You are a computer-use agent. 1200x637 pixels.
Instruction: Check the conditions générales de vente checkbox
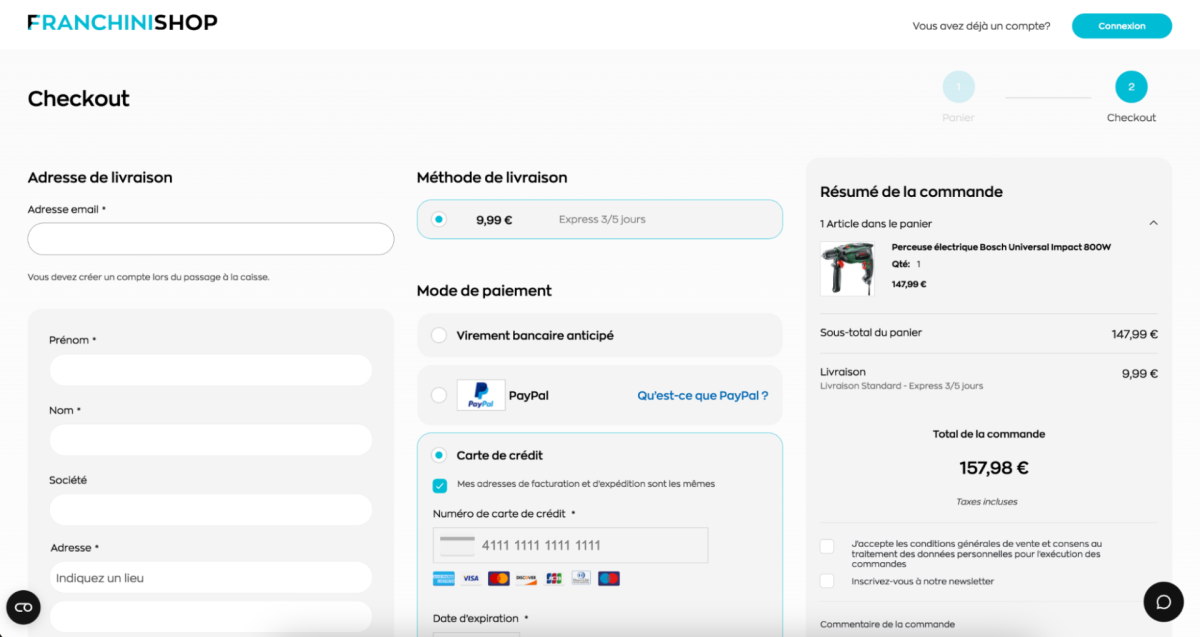coord(827,546)
